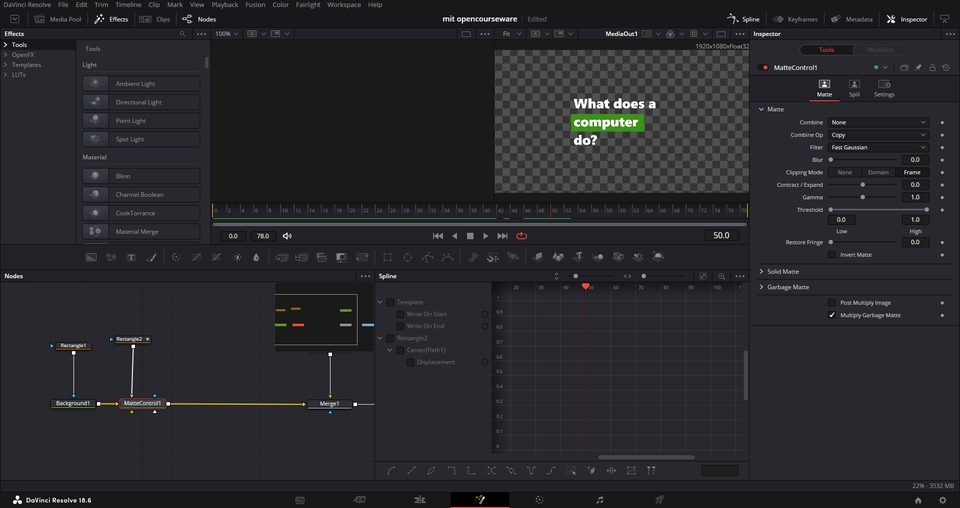Add a B-Spline mask tool from the toolbar

tap(448, 258)
